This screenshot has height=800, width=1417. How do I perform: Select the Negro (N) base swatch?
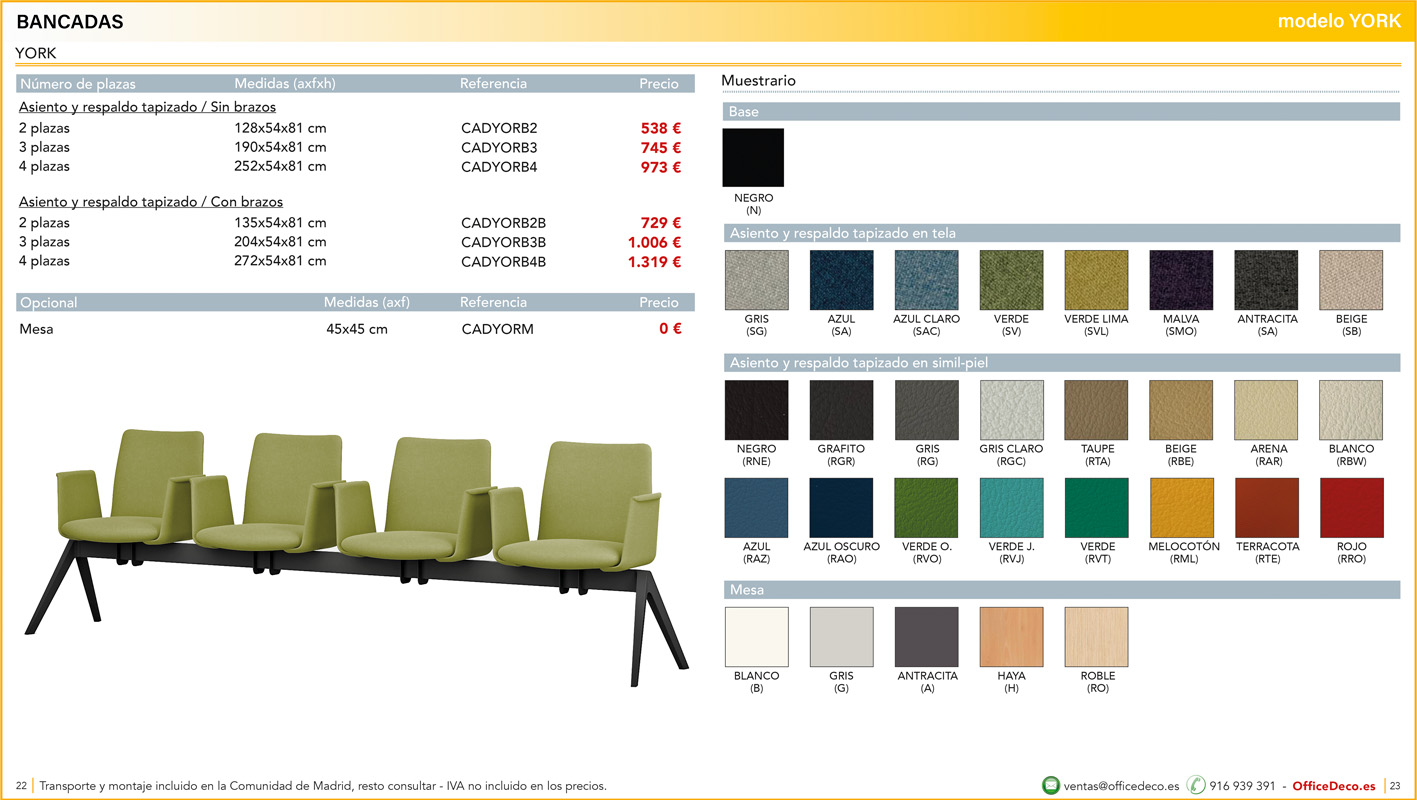click(753, 157)
